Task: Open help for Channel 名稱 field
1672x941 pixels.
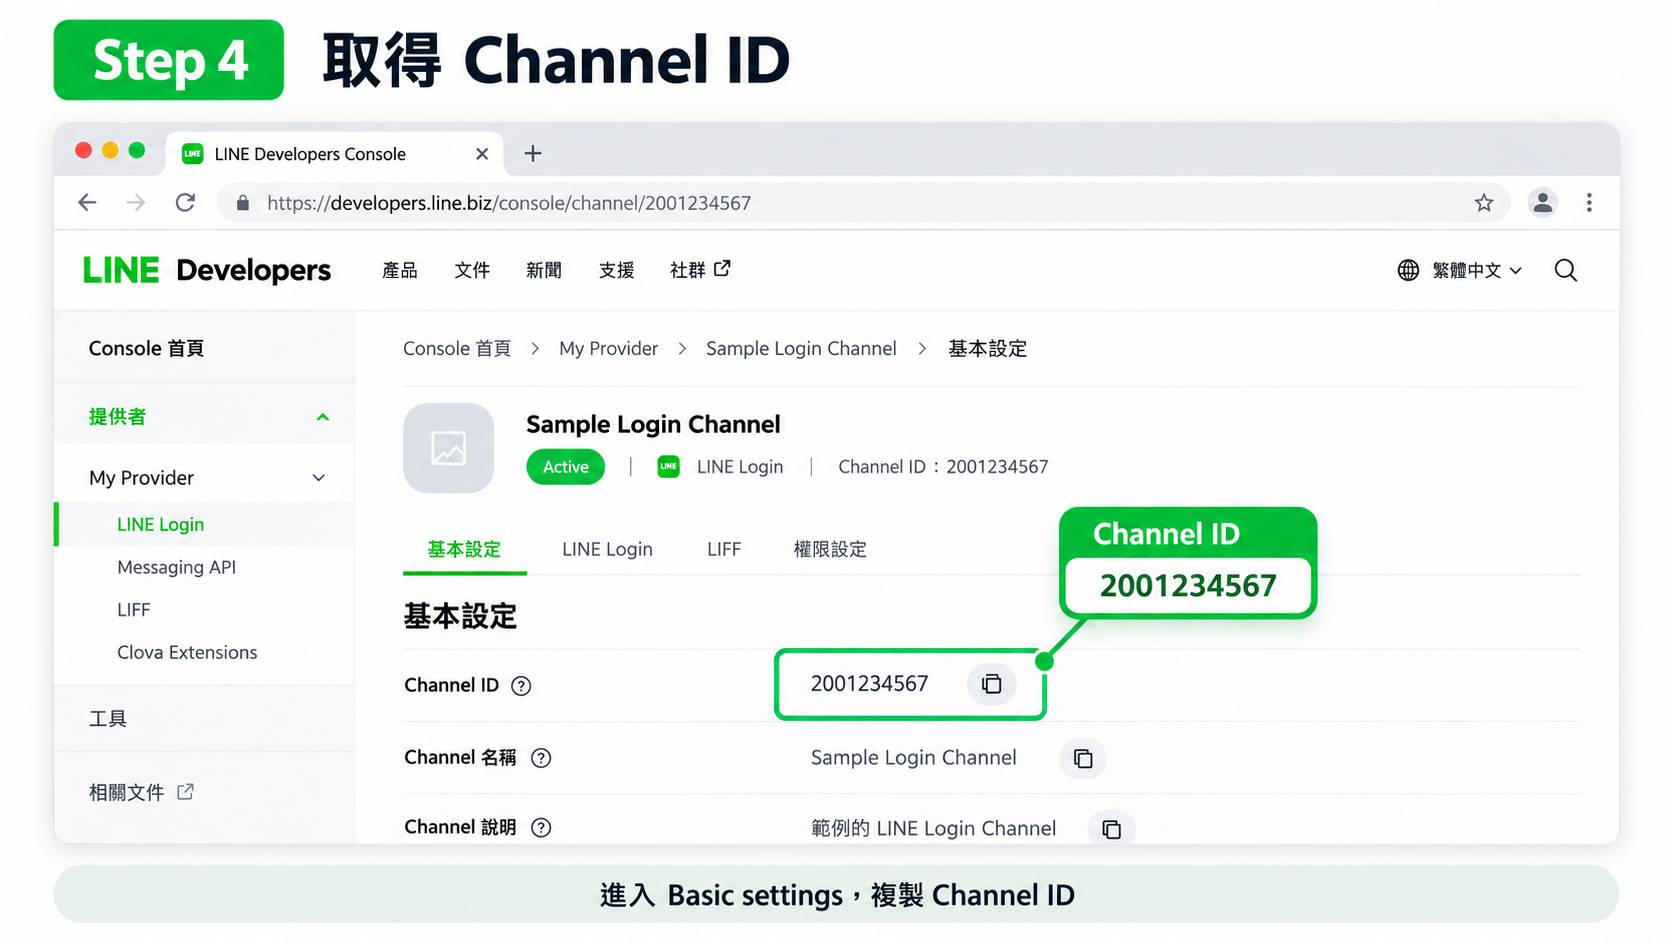Action: click(541, 758)
